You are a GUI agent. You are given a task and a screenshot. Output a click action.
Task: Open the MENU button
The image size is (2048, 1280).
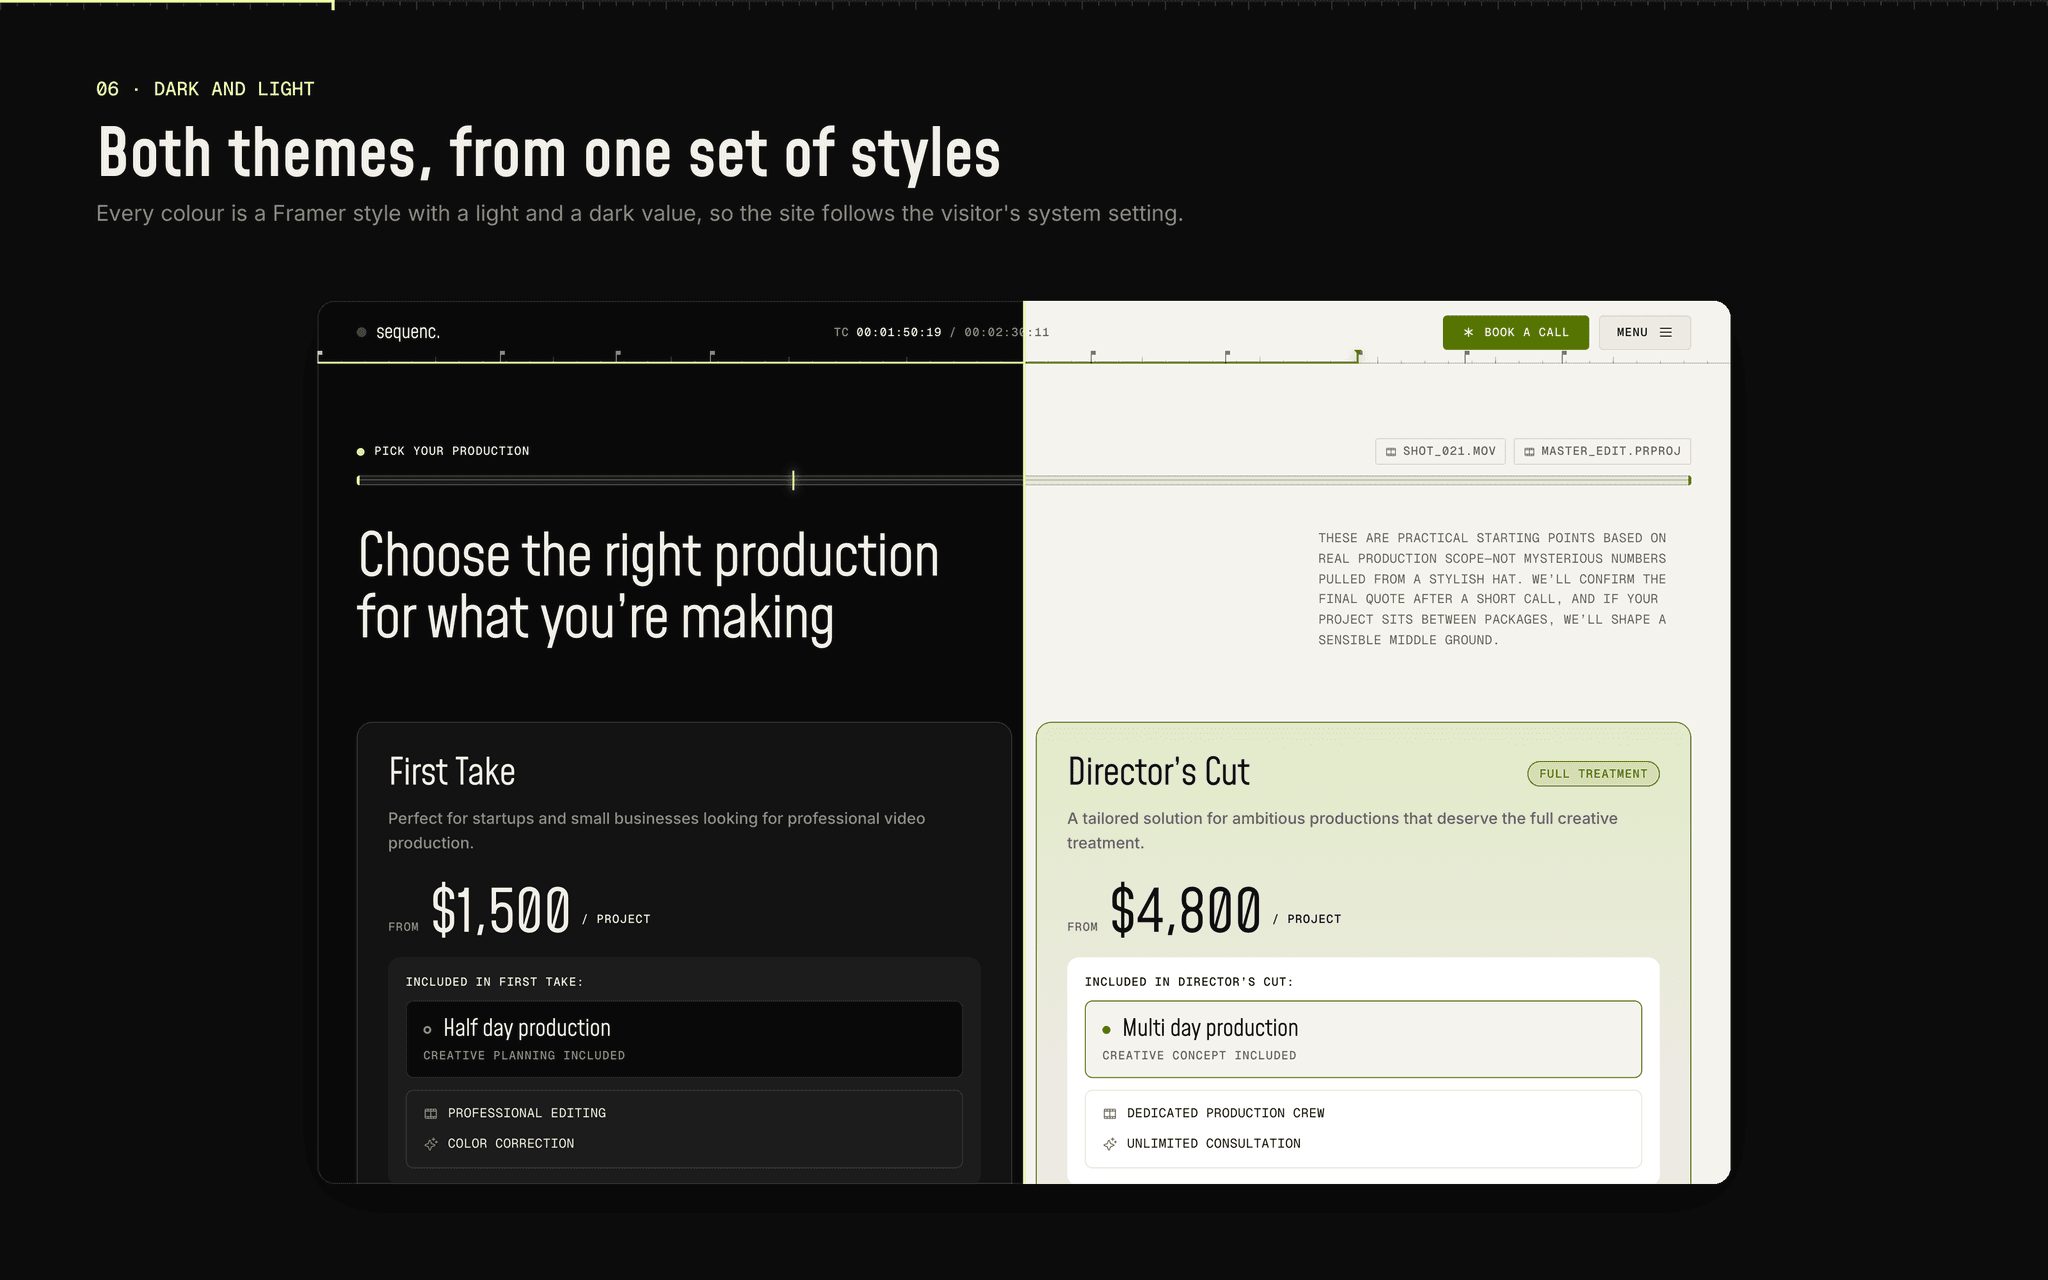(1645, 332)
